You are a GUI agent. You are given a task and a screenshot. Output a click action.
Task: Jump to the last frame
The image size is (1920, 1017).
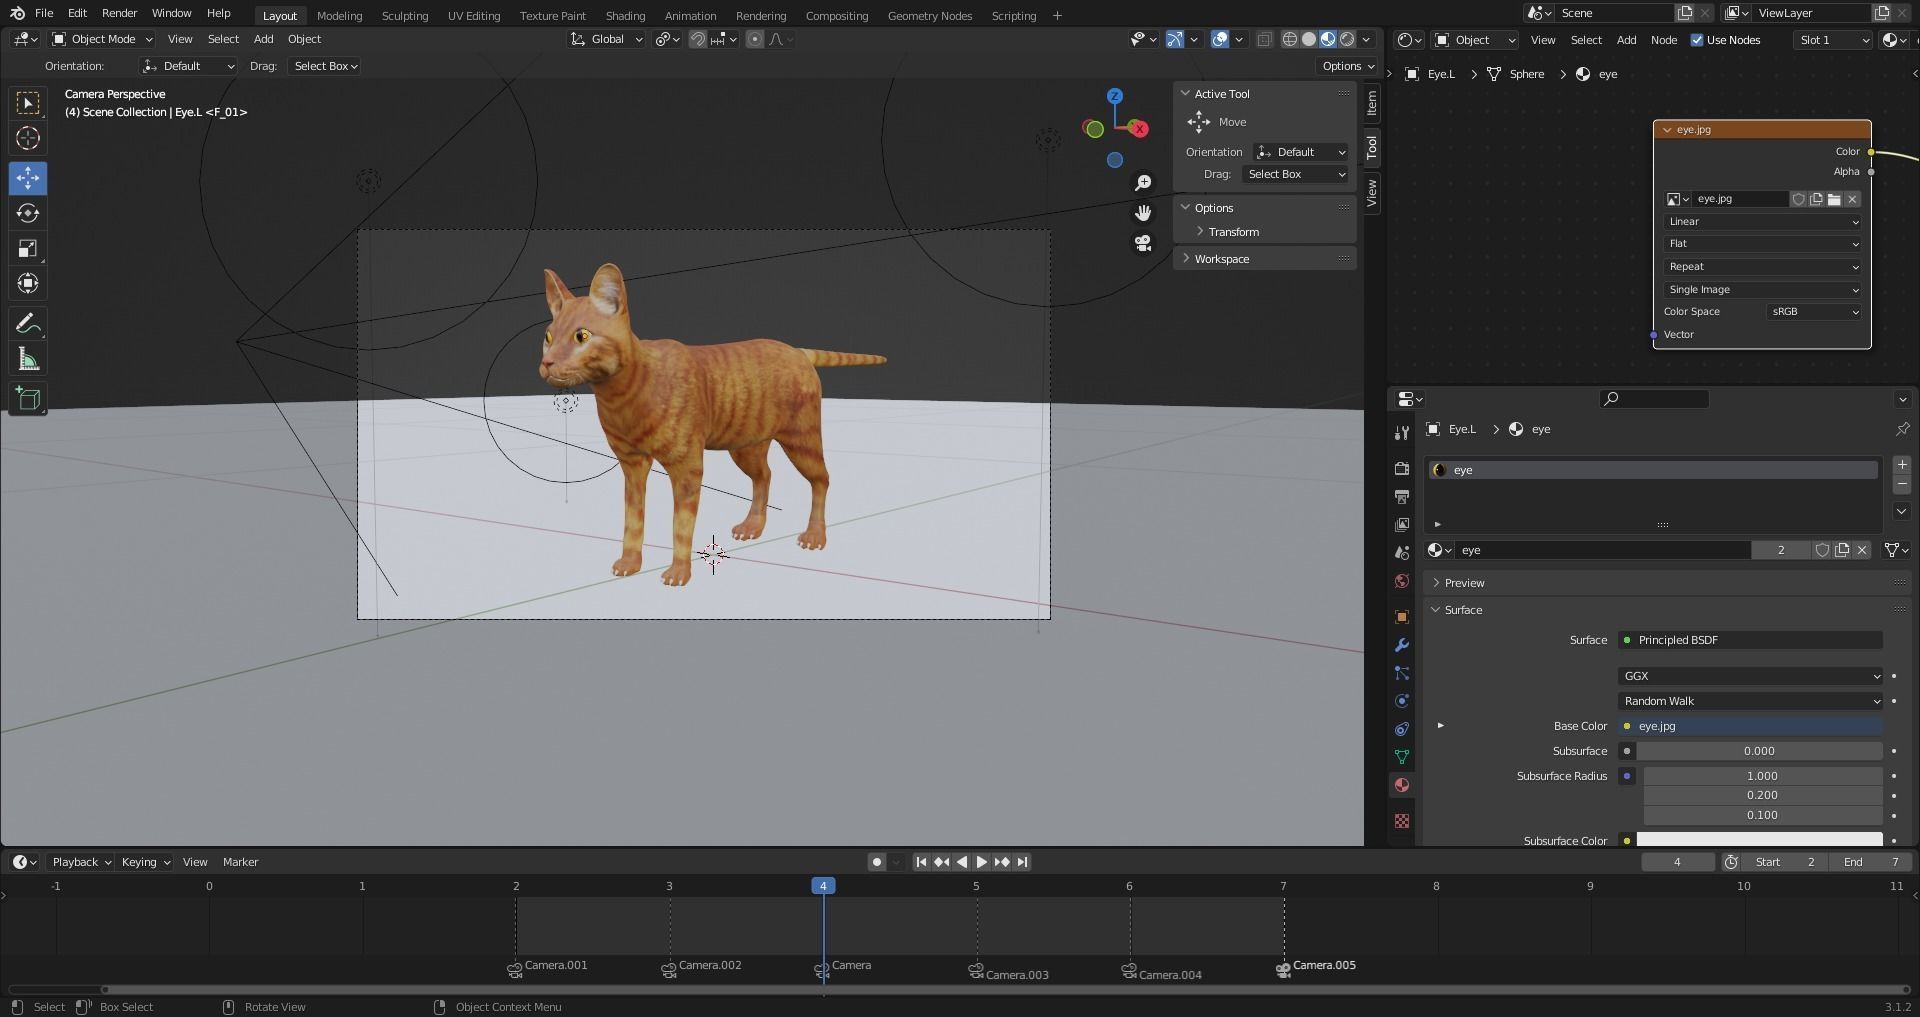pyautogui.click(x=1021, y=862)
